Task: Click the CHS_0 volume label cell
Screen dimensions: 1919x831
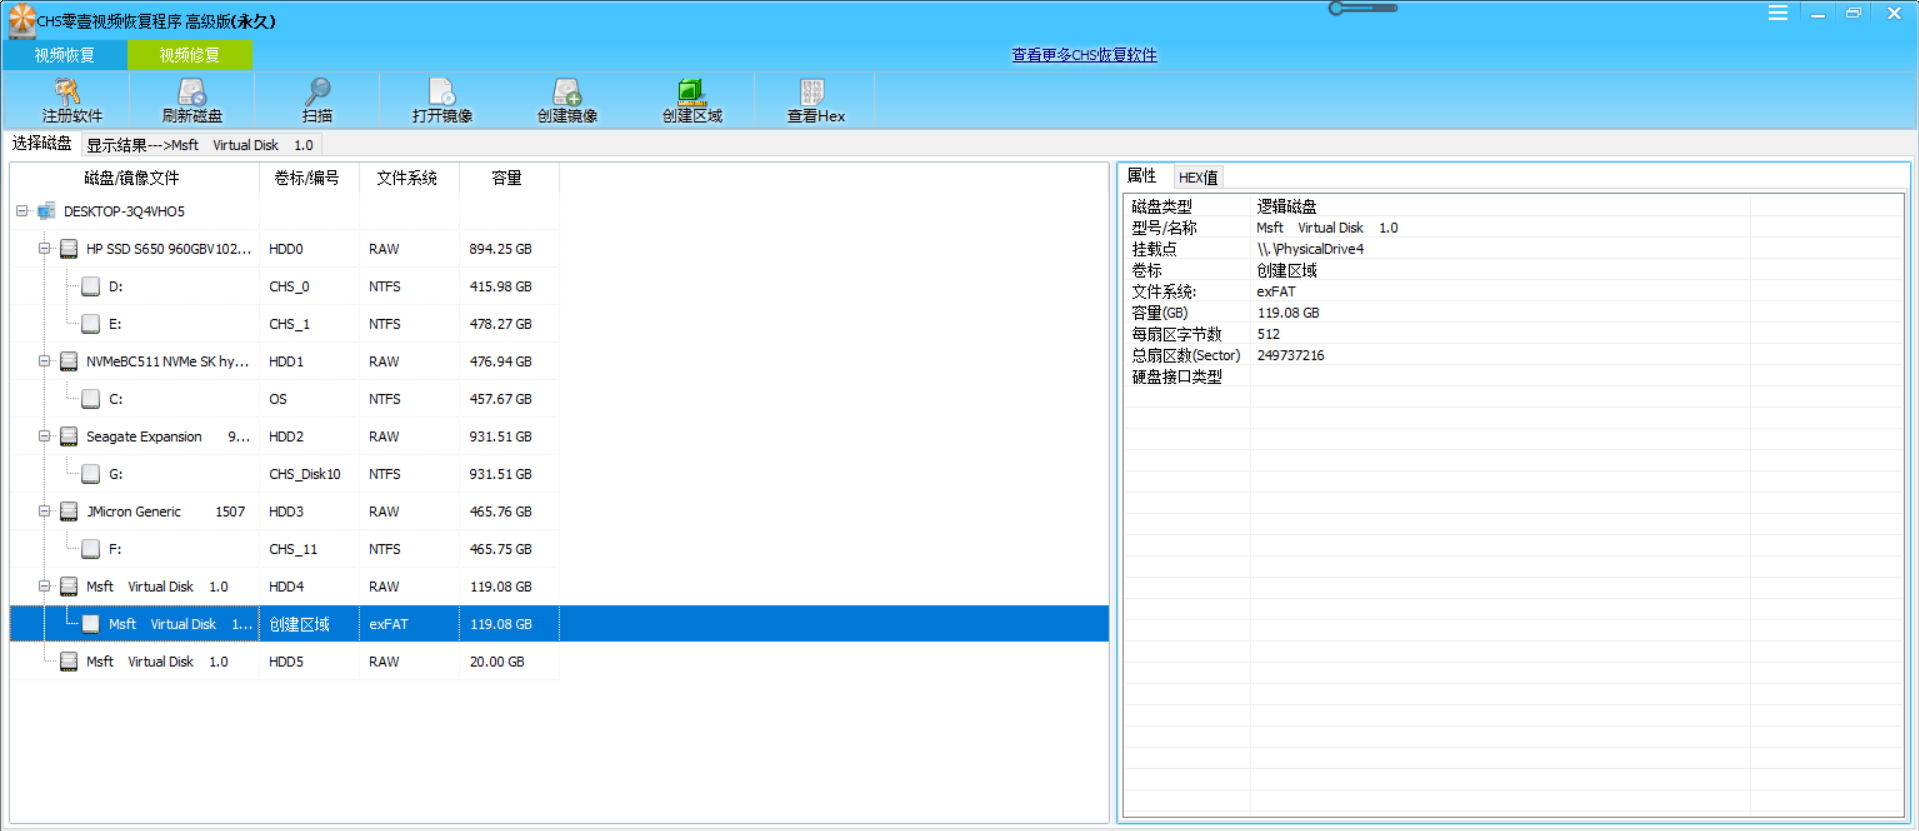Action: [289, 287]
